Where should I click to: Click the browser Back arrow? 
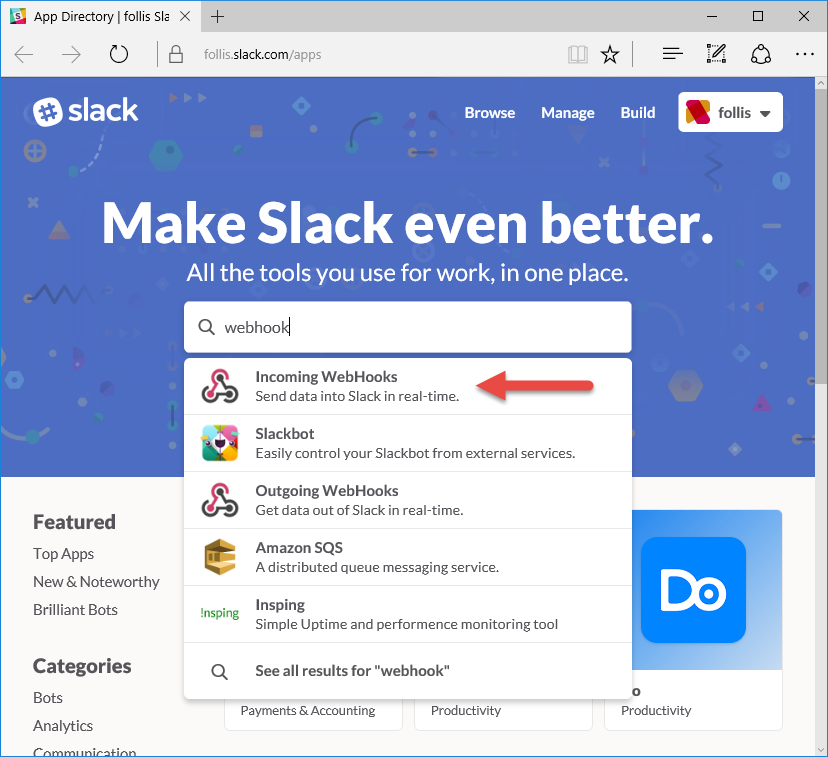(x=24, y=54)
